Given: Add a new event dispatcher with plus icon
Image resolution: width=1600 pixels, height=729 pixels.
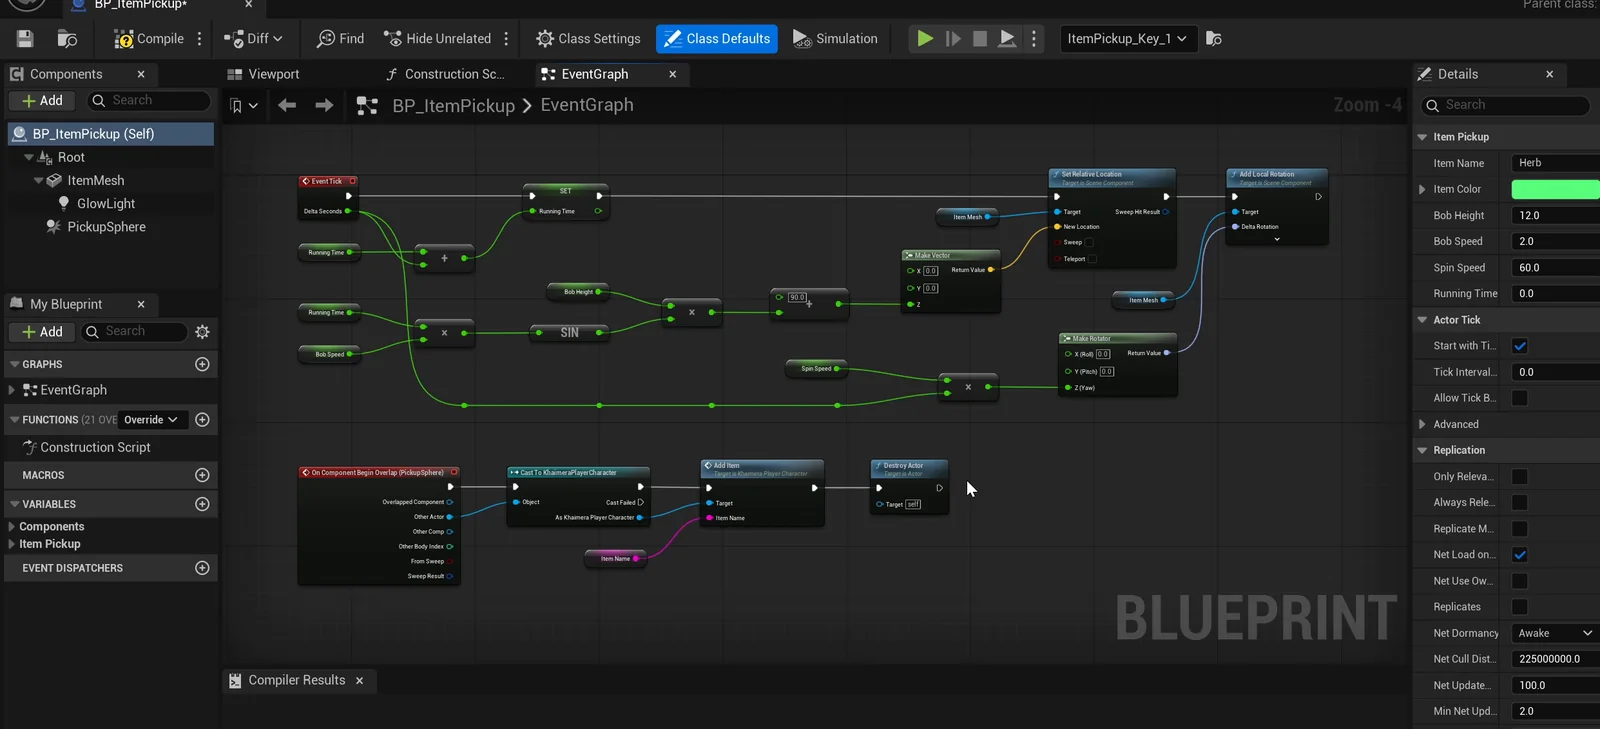Looking at the screenshot, I should click(202, 568).
